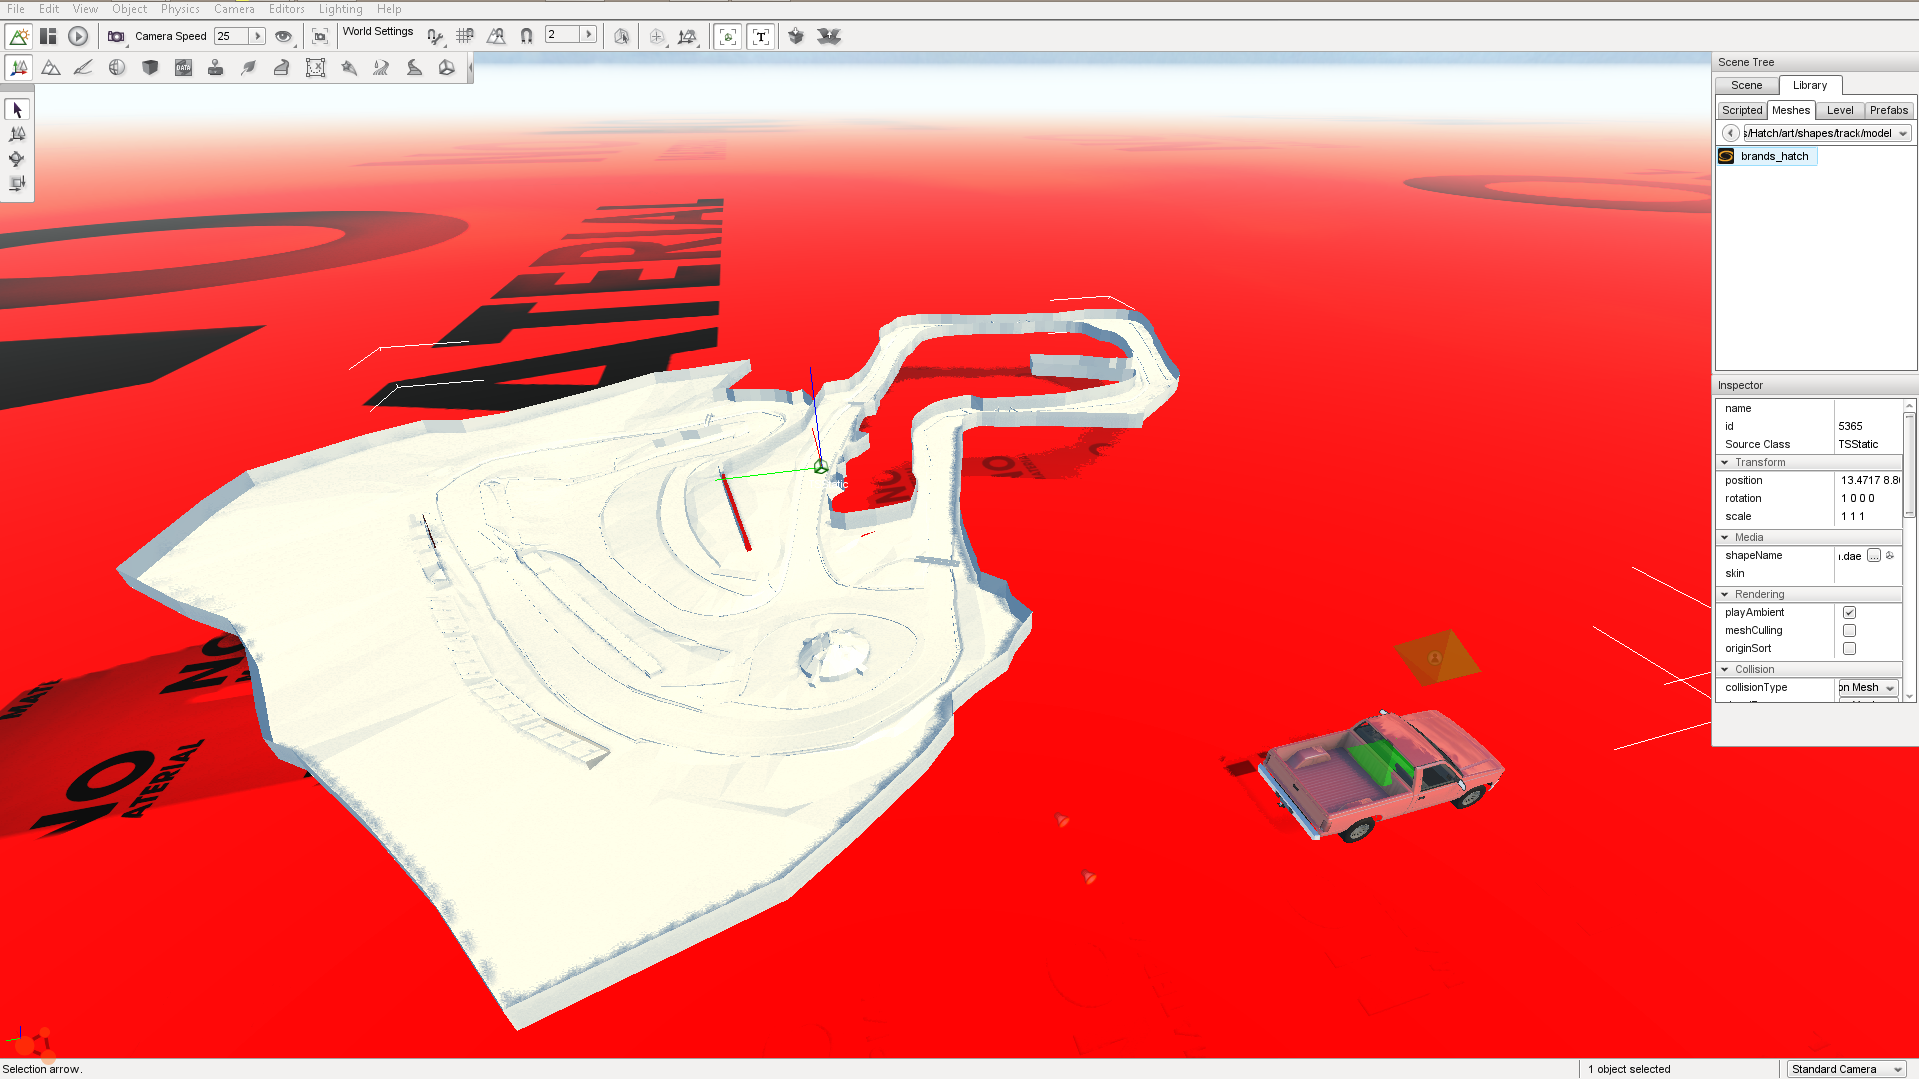
Task: Click the Camera Speed value field
Action: 231,36
